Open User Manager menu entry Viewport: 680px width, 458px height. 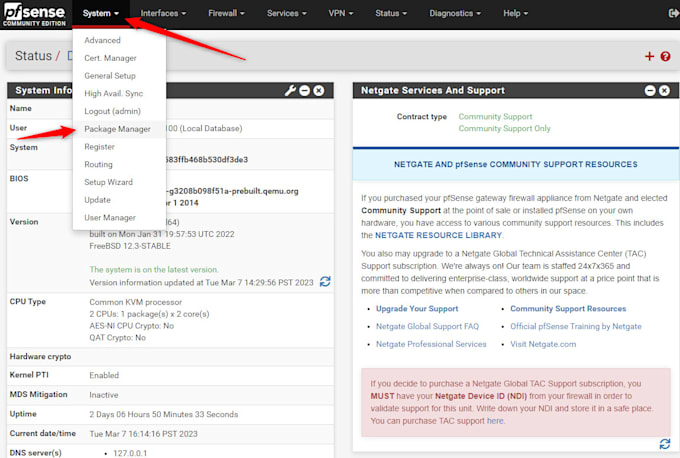click(119, 218)
